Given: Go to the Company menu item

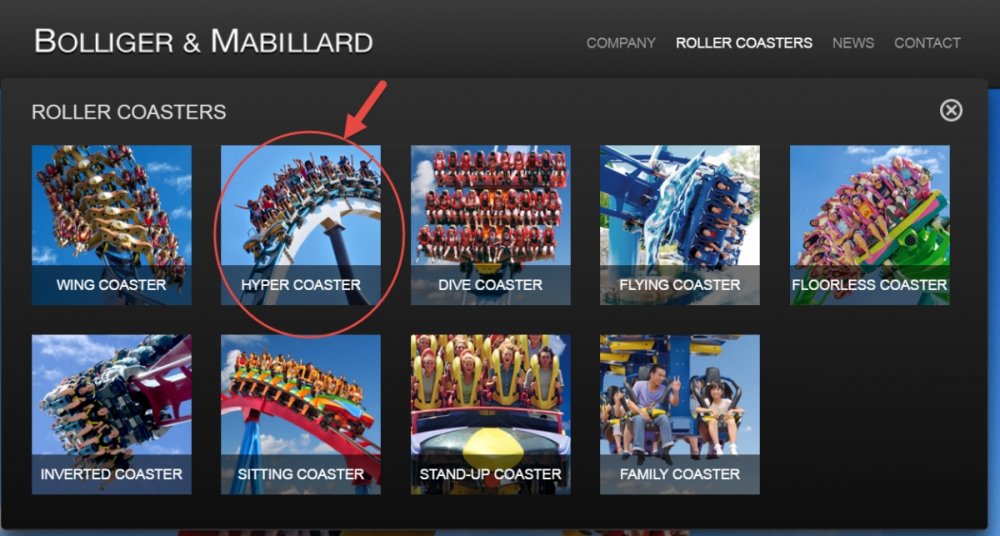Looking at the screenshot, I should [x=621, y=43].
